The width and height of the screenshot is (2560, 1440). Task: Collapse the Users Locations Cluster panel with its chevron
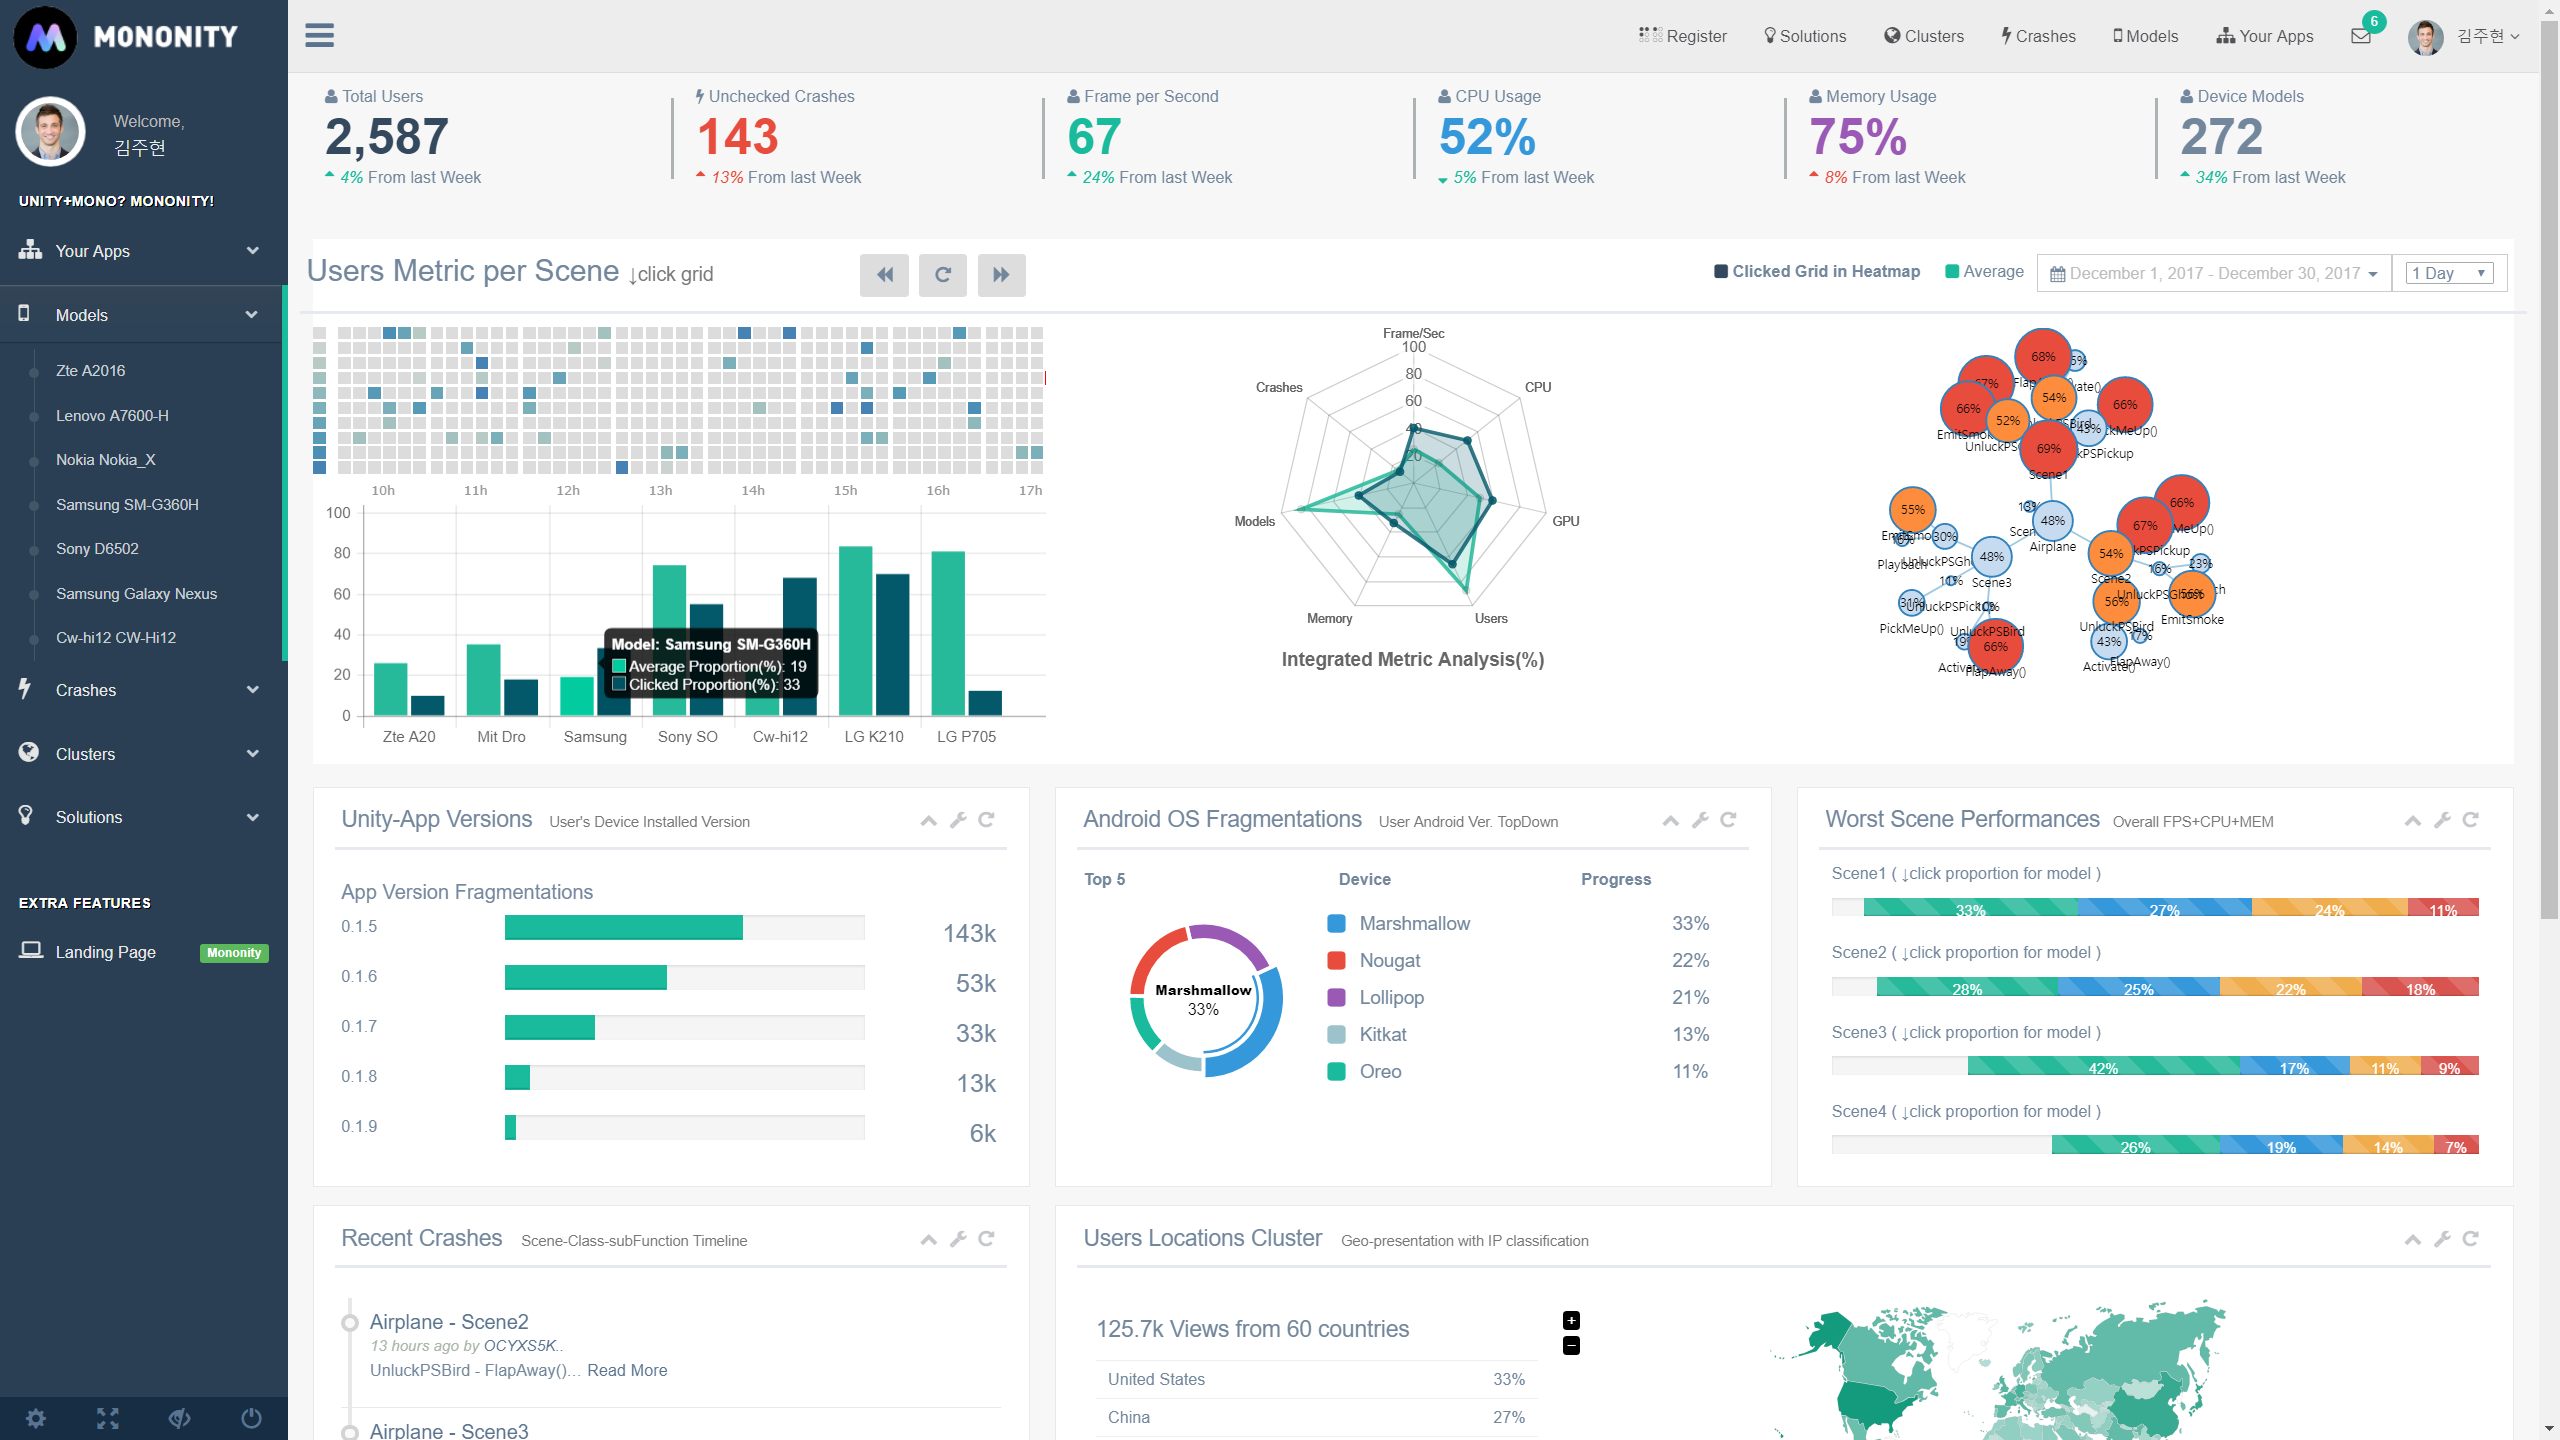pyautogui.click(x=2413, y=1240)
